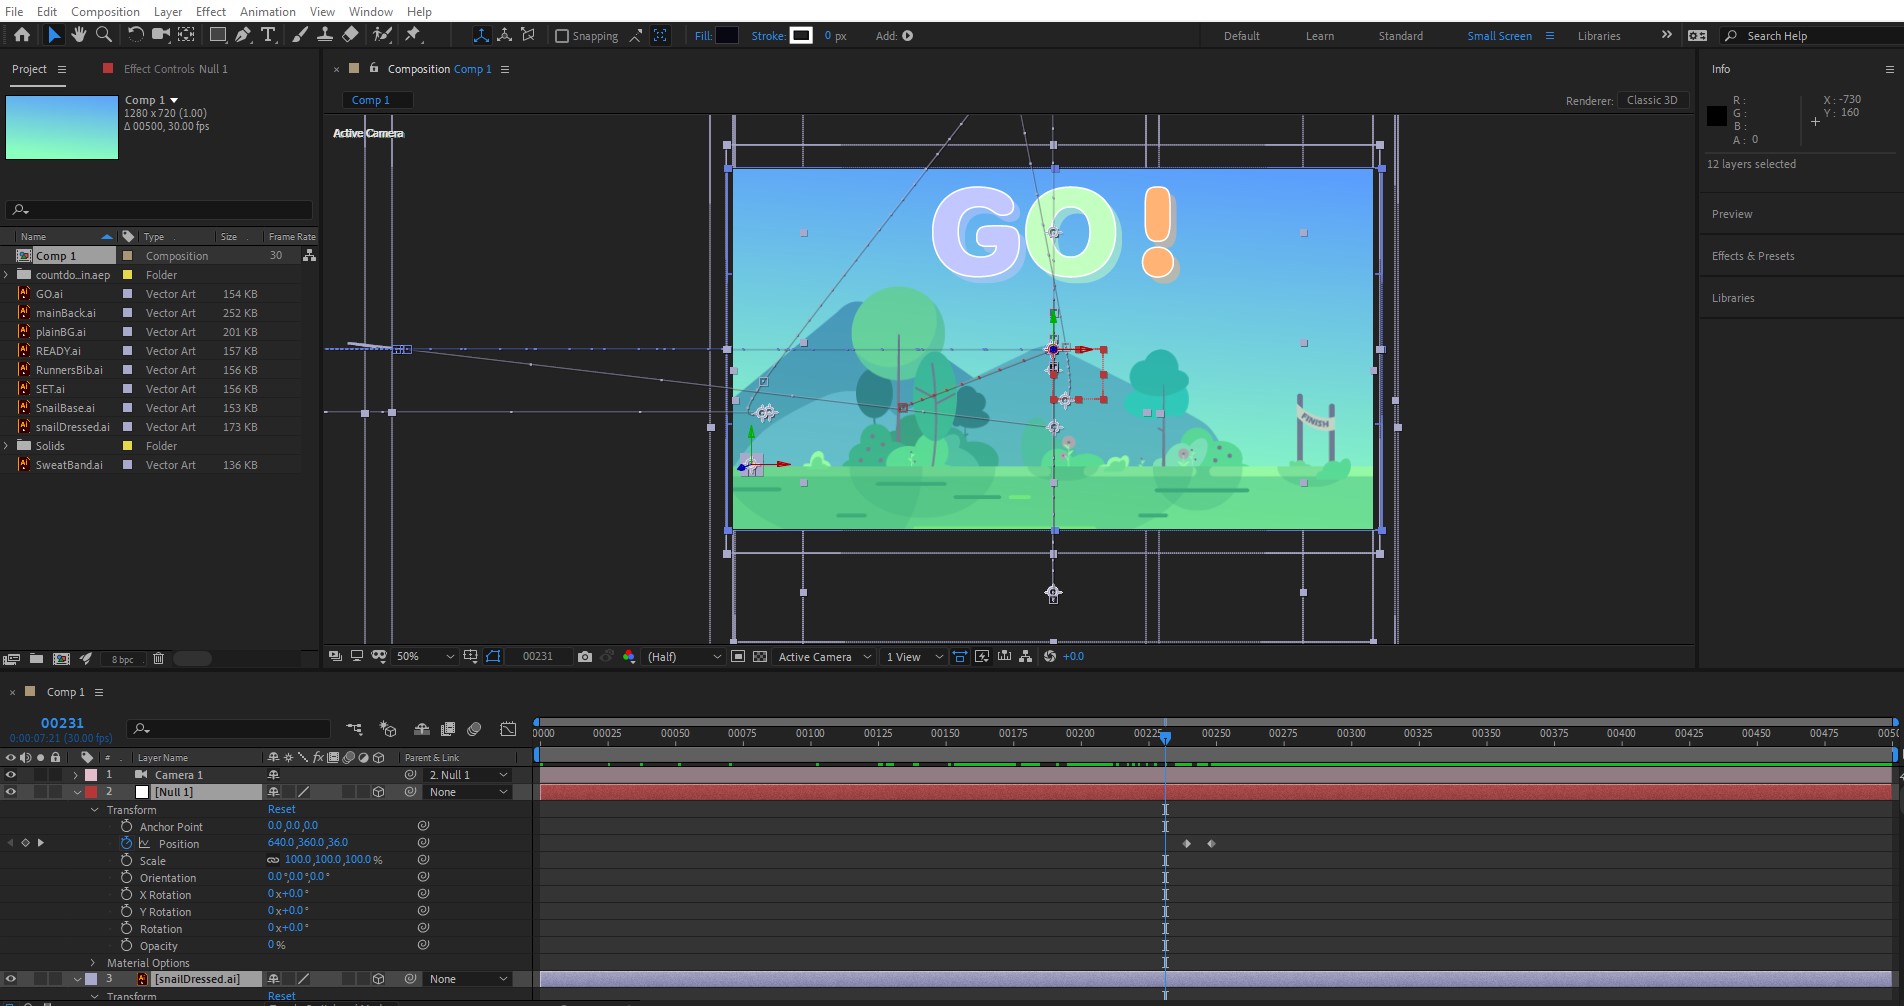Screen dimensions: 1904x1006
Task: Switch to Effect Controls Null 1 tab
Action: [x=175, y=69]
